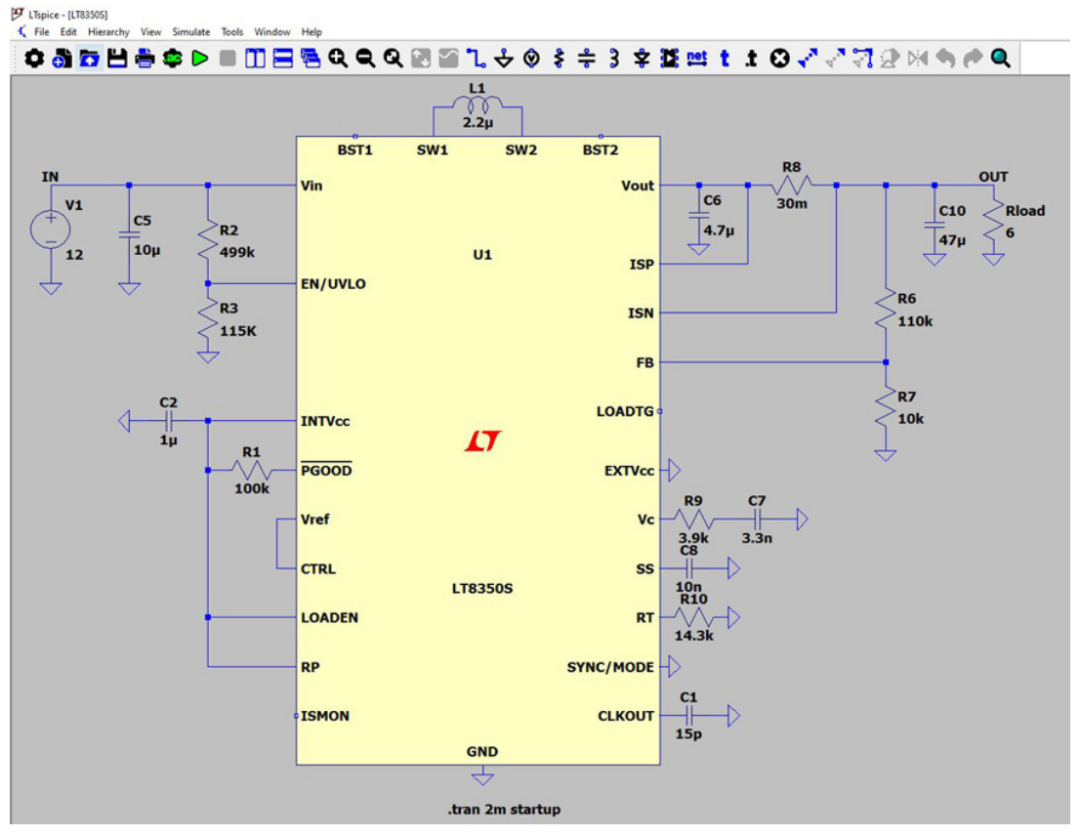Click the 2.2µ value of L1
The image size is (1080, 836).
[x=477, y=123]
